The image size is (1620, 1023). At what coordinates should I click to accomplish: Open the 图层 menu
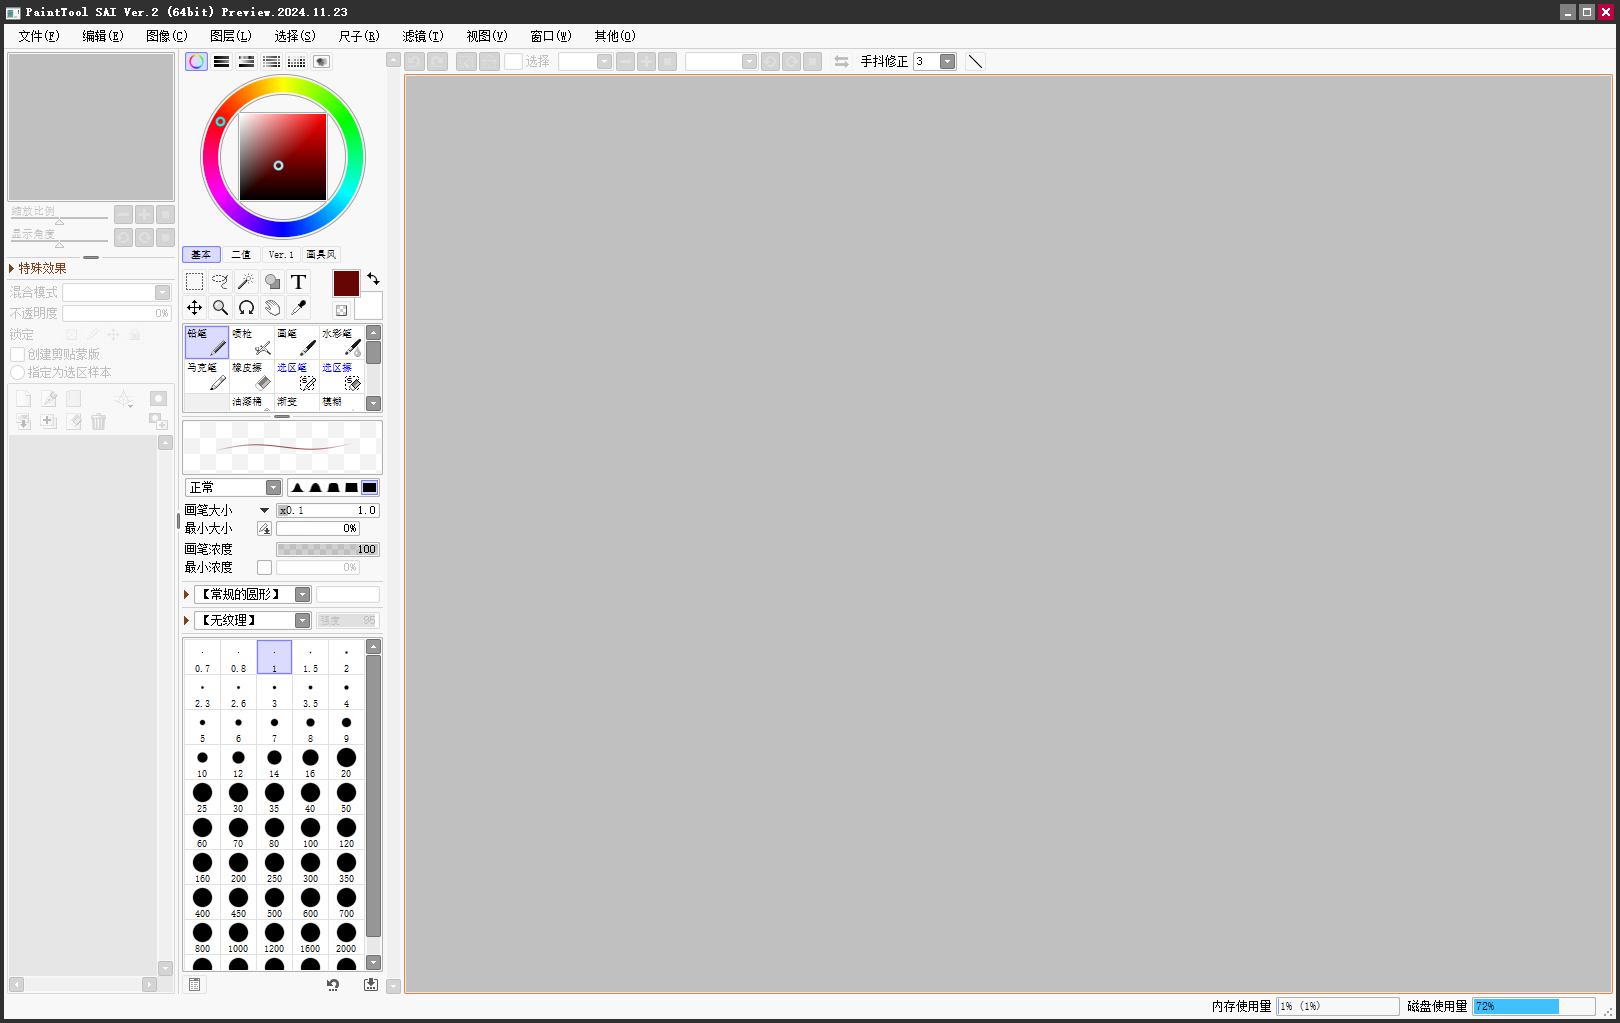(231, 36)
